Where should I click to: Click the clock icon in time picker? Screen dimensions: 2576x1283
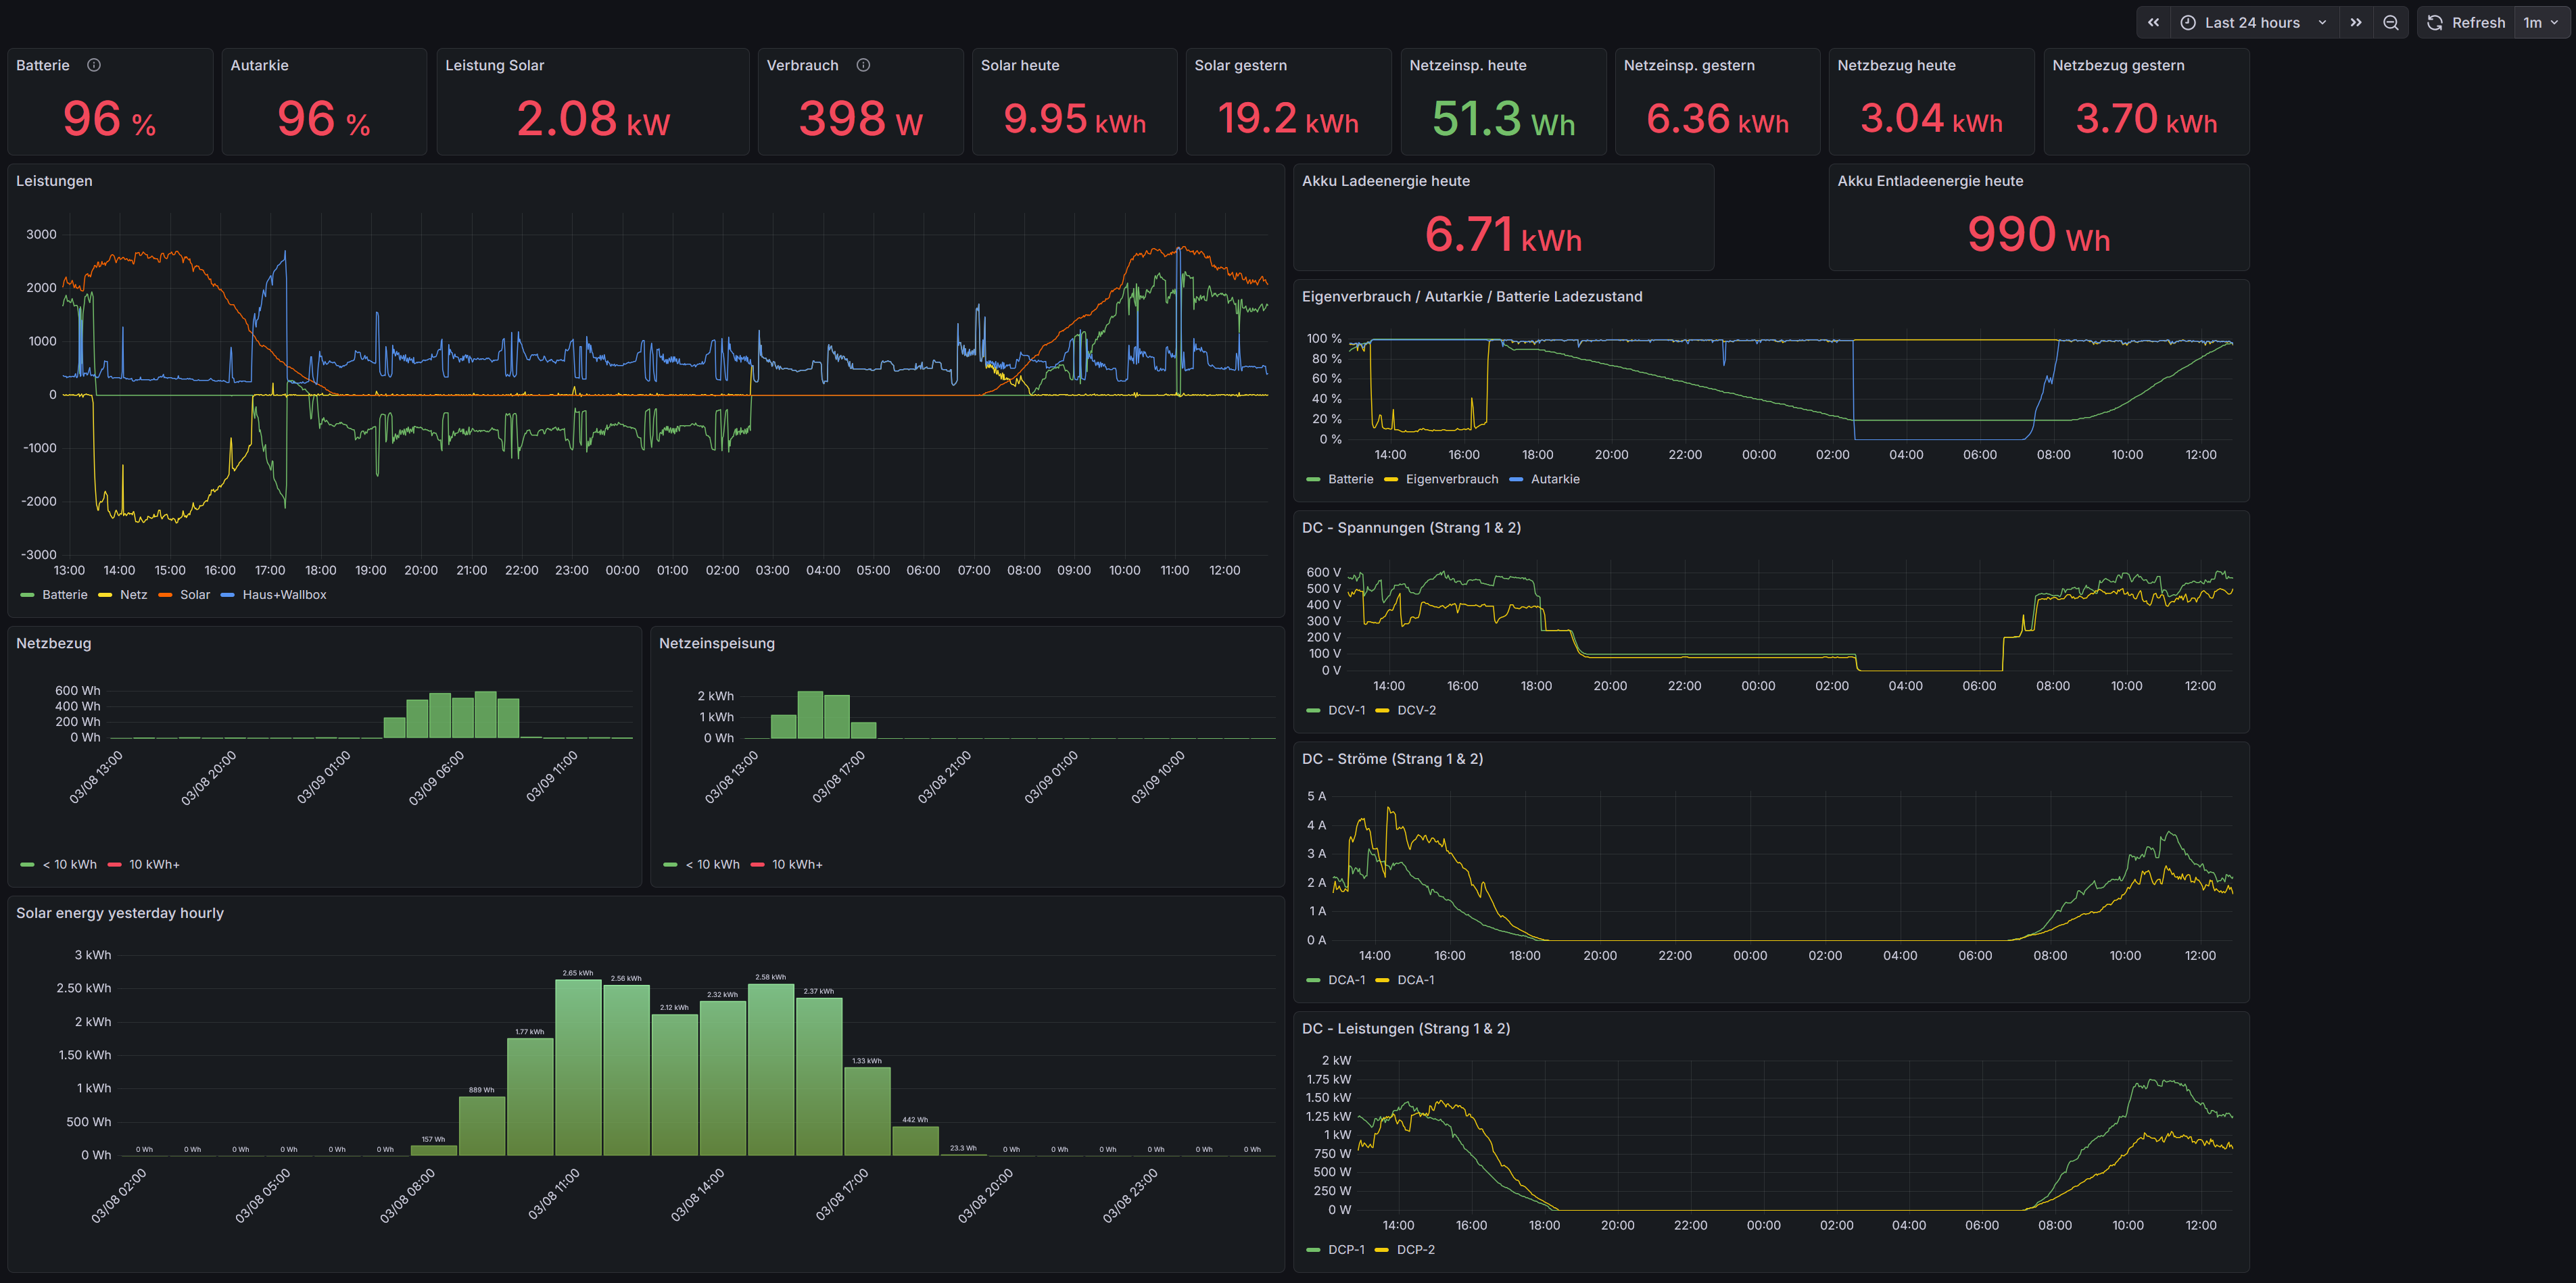(x=2188, y=22)
